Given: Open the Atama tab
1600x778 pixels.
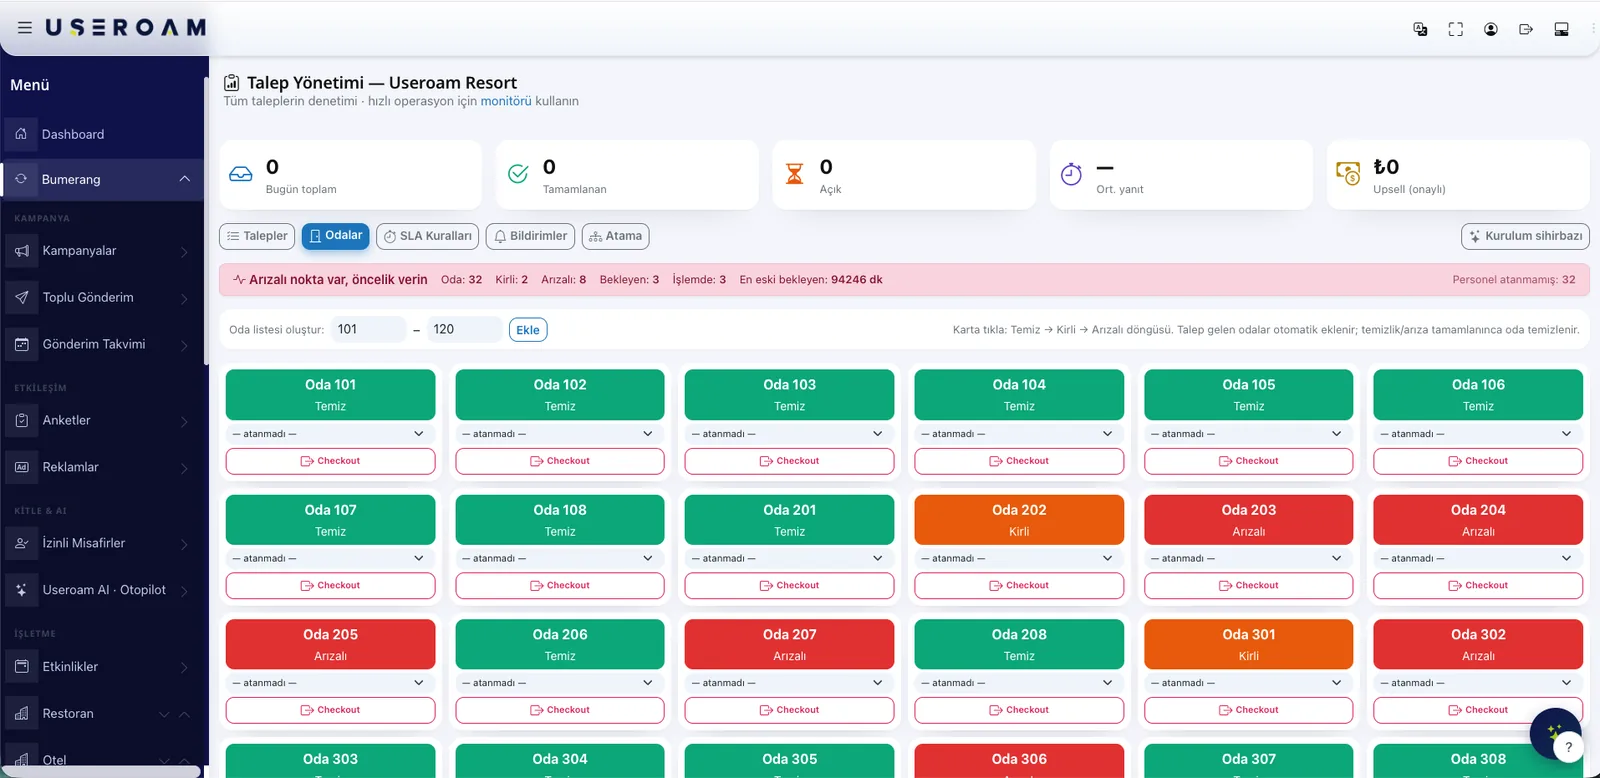Looking at the screenshot, I should 616,236.
